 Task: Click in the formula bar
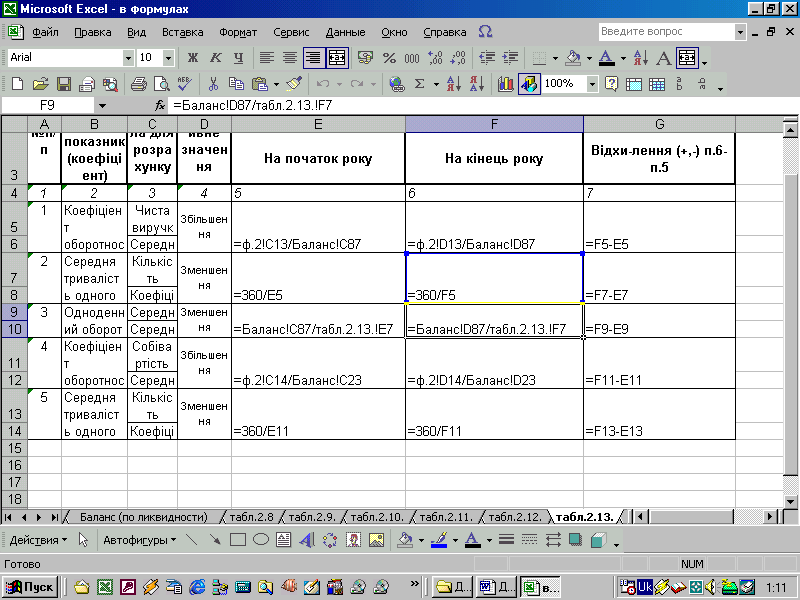pos(482,106)
